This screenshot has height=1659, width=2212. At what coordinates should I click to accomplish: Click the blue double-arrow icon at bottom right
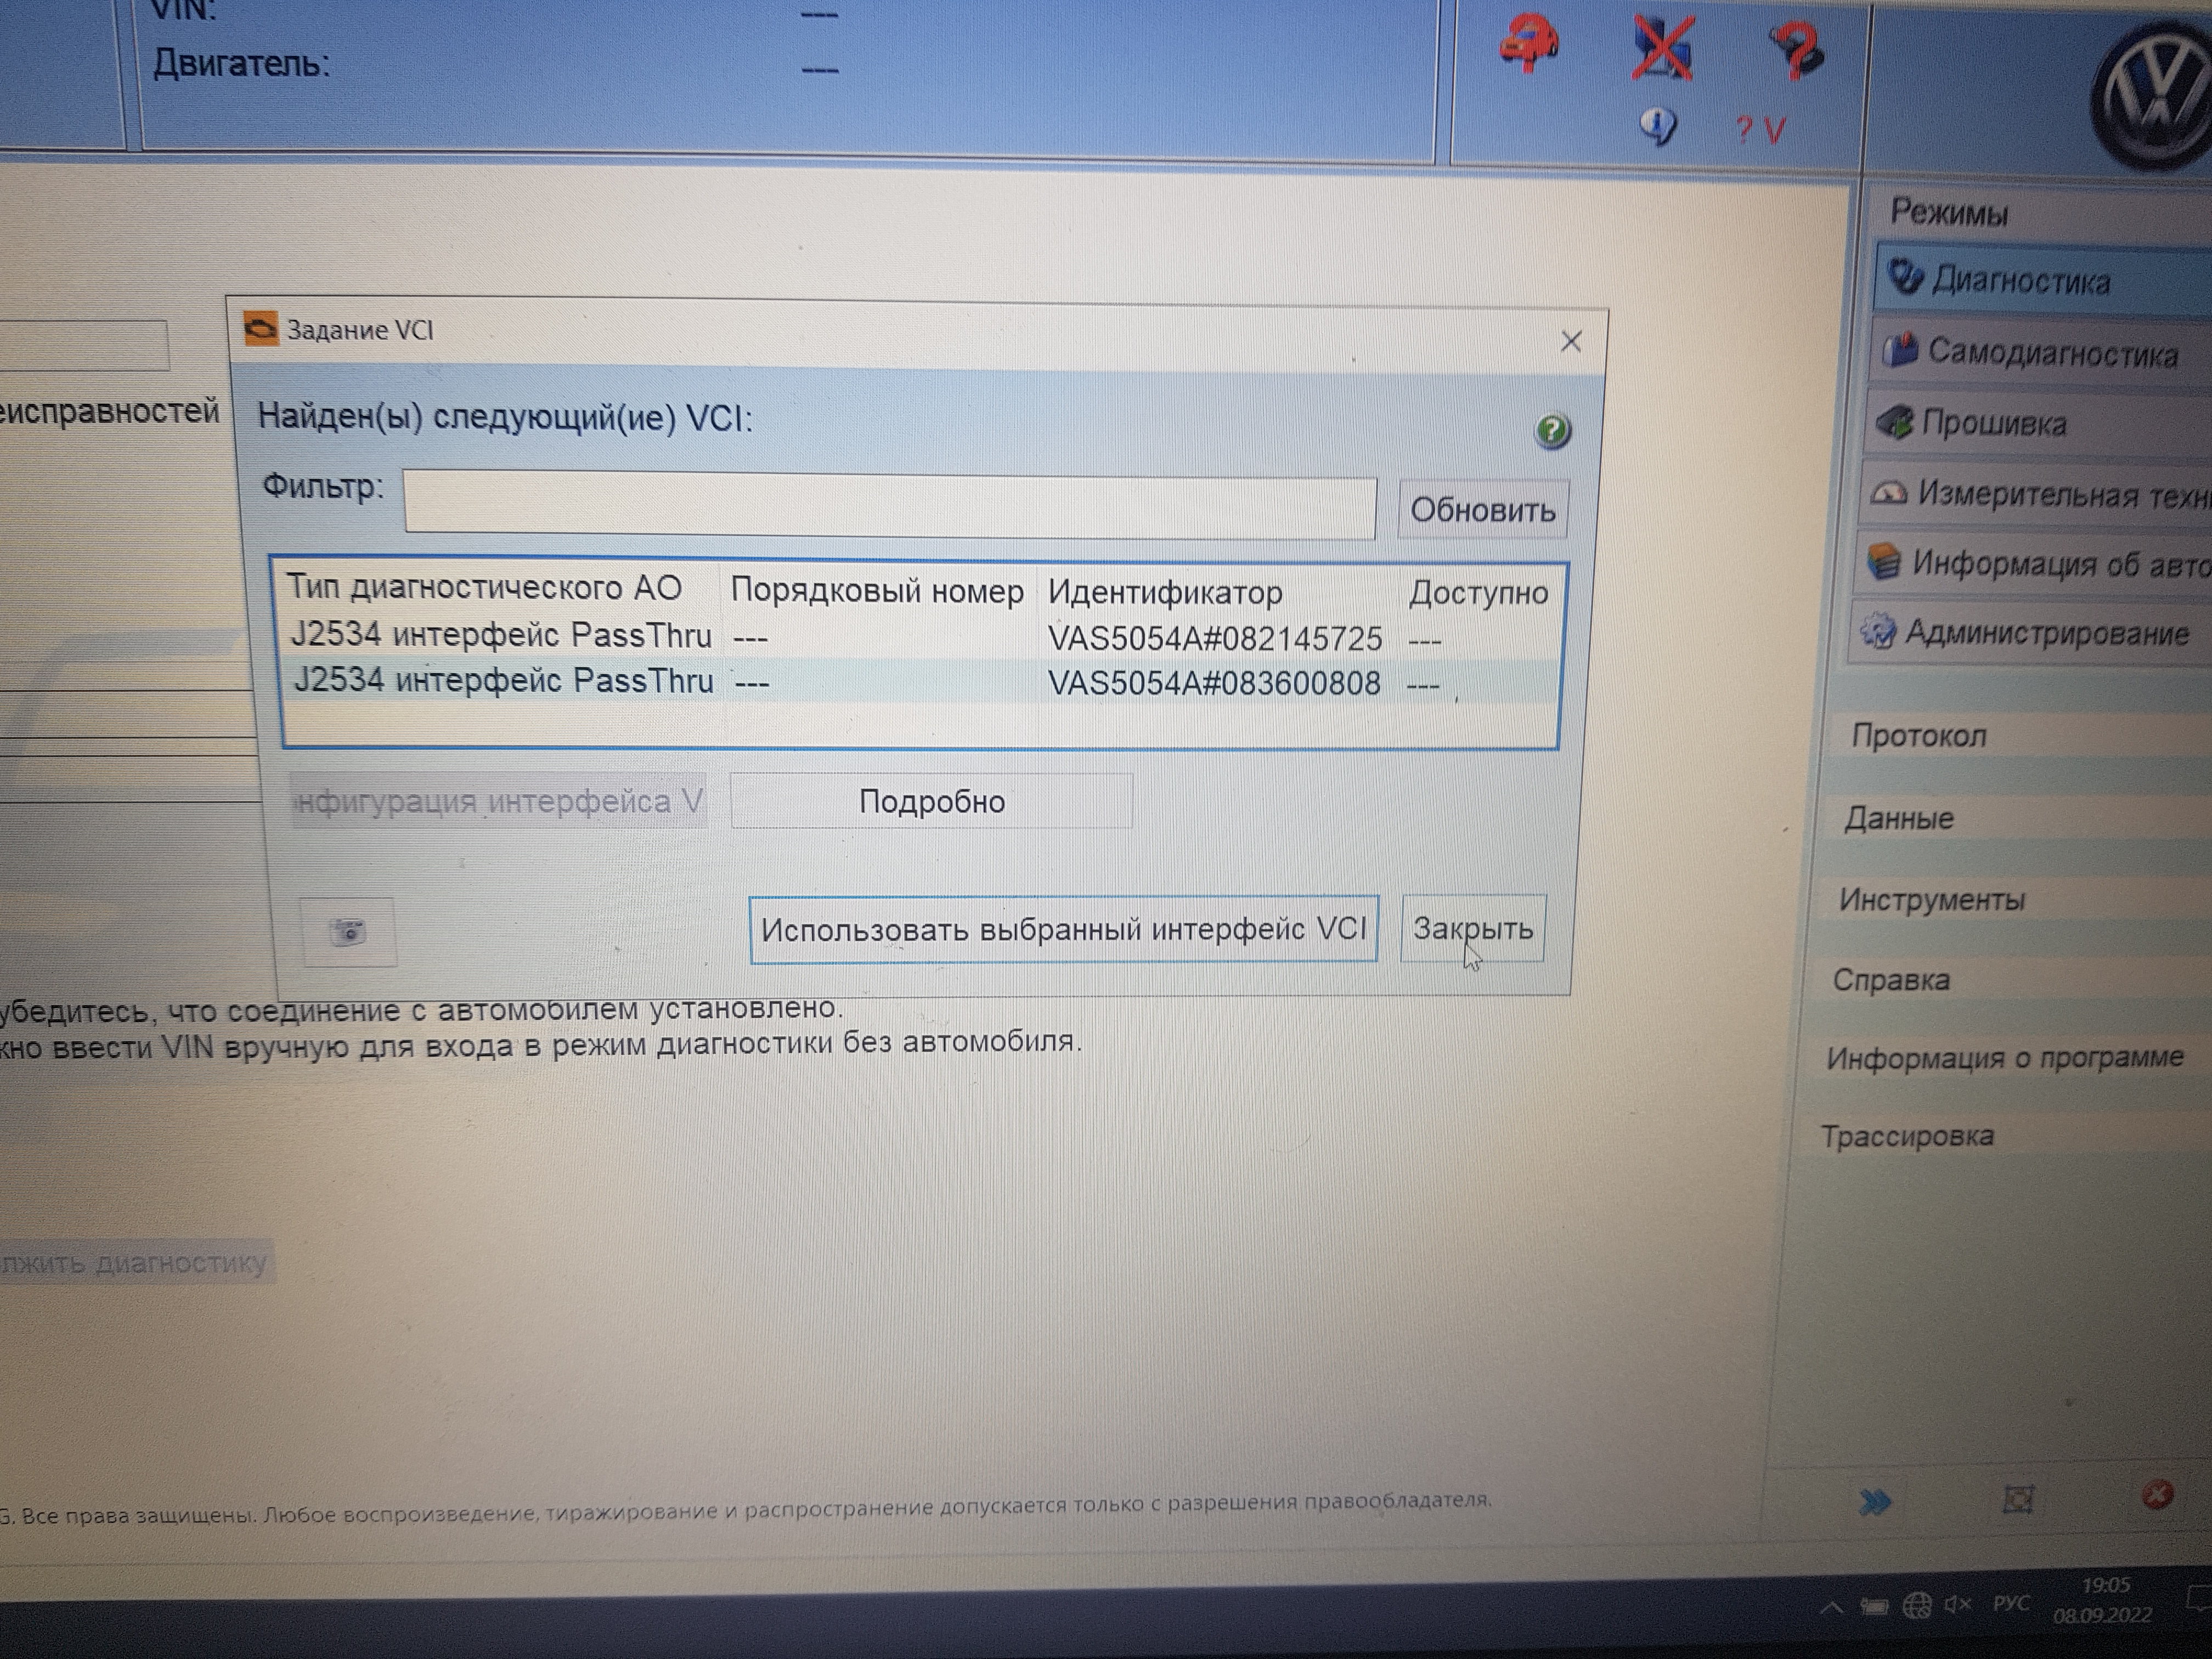(1875, 1501)
